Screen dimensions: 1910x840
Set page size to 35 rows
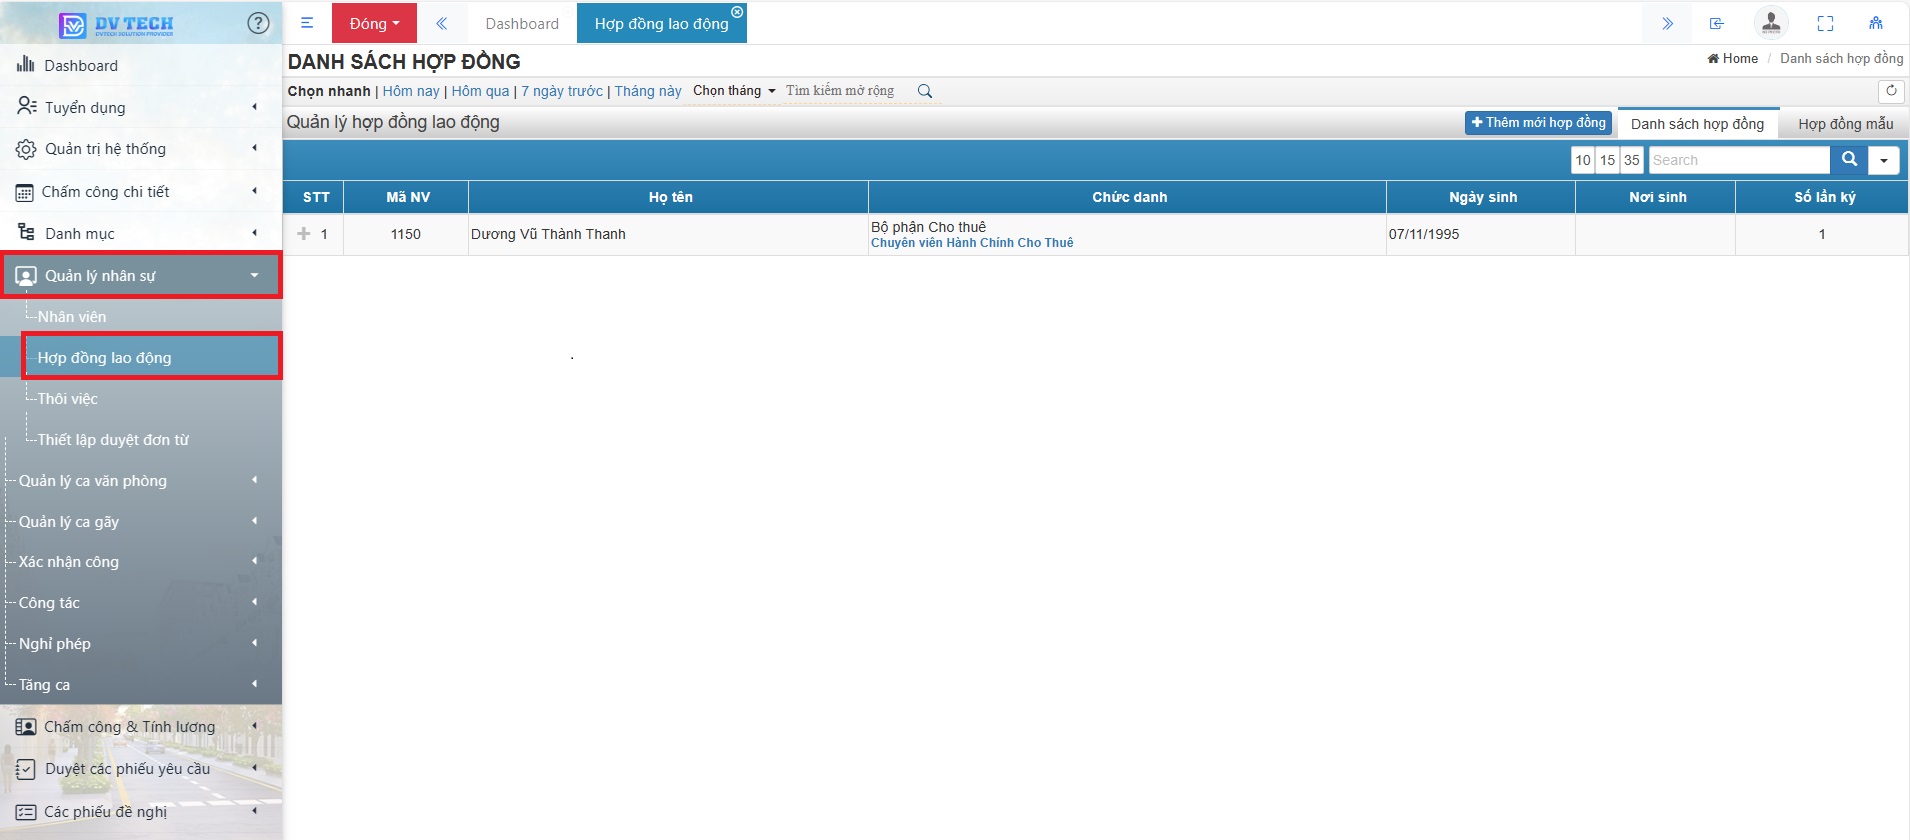tap(1631, 160)
